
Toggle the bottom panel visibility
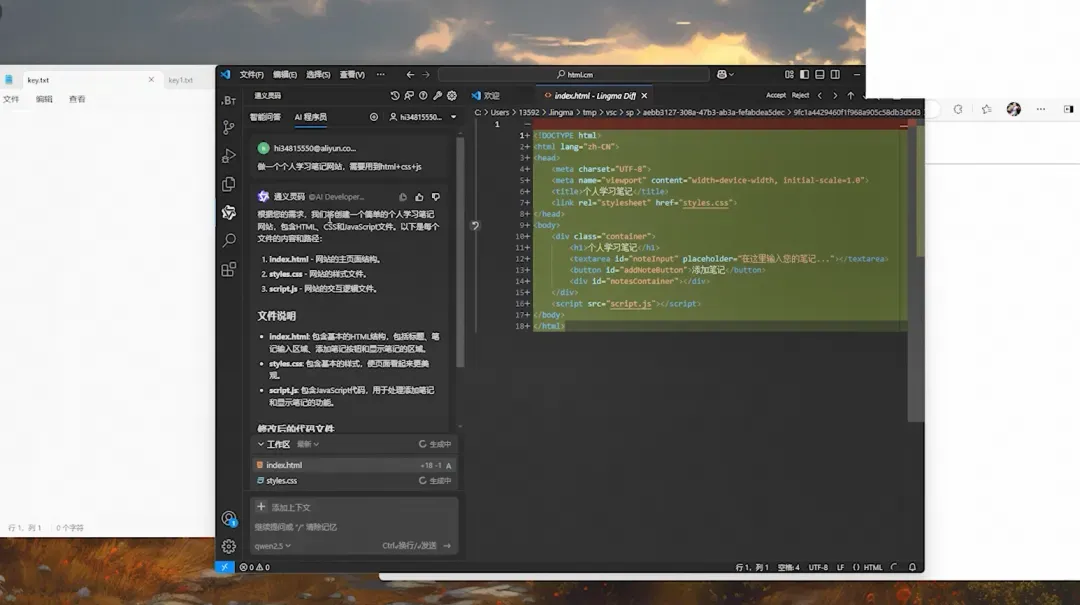820,74
